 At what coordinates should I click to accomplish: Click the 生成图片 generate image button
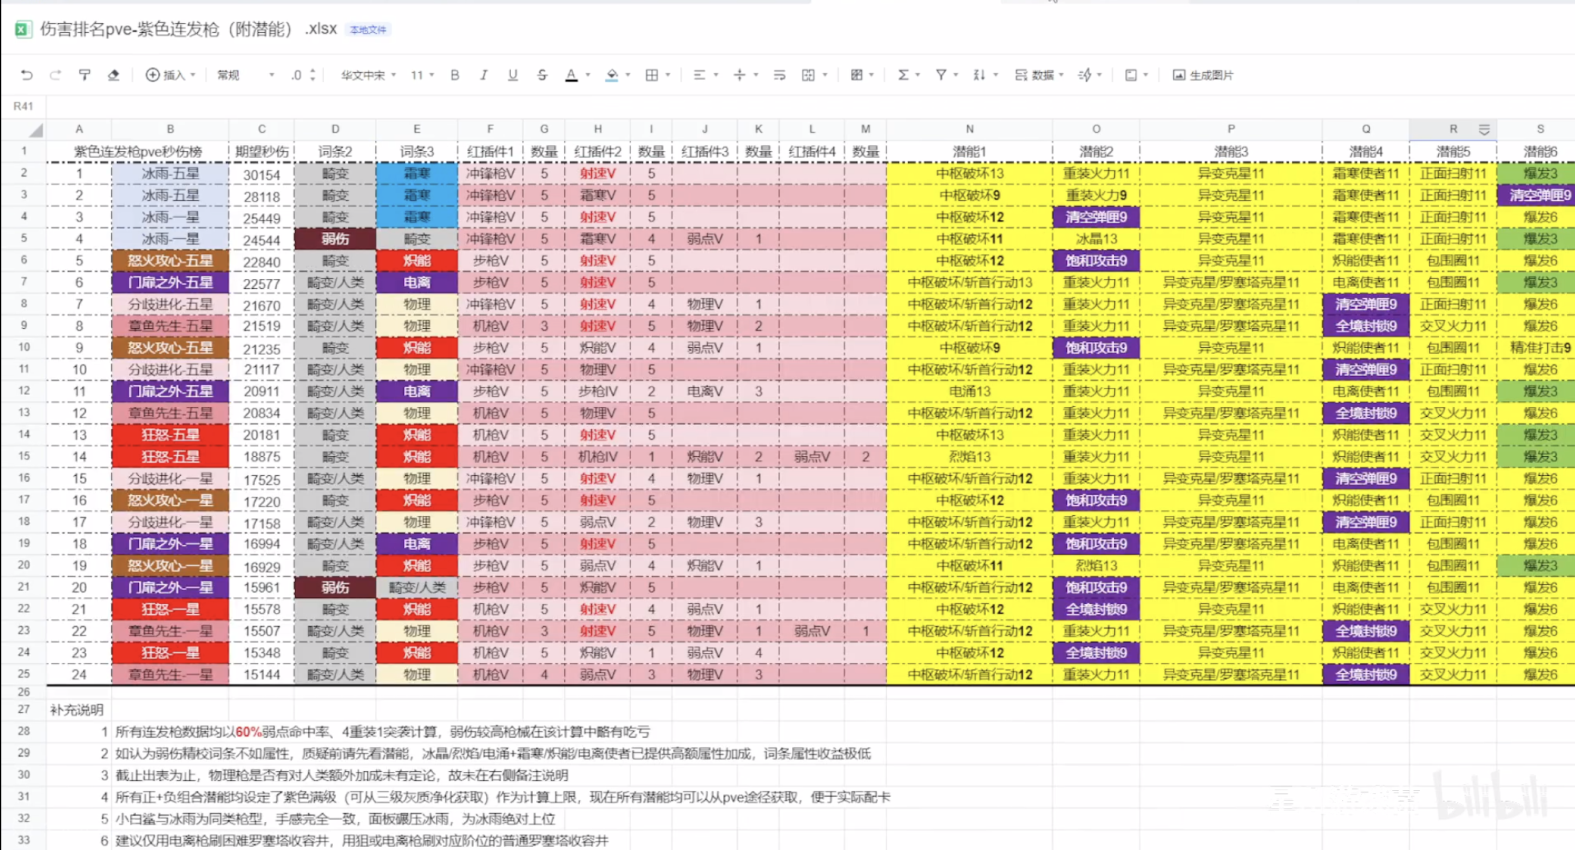1203,75
